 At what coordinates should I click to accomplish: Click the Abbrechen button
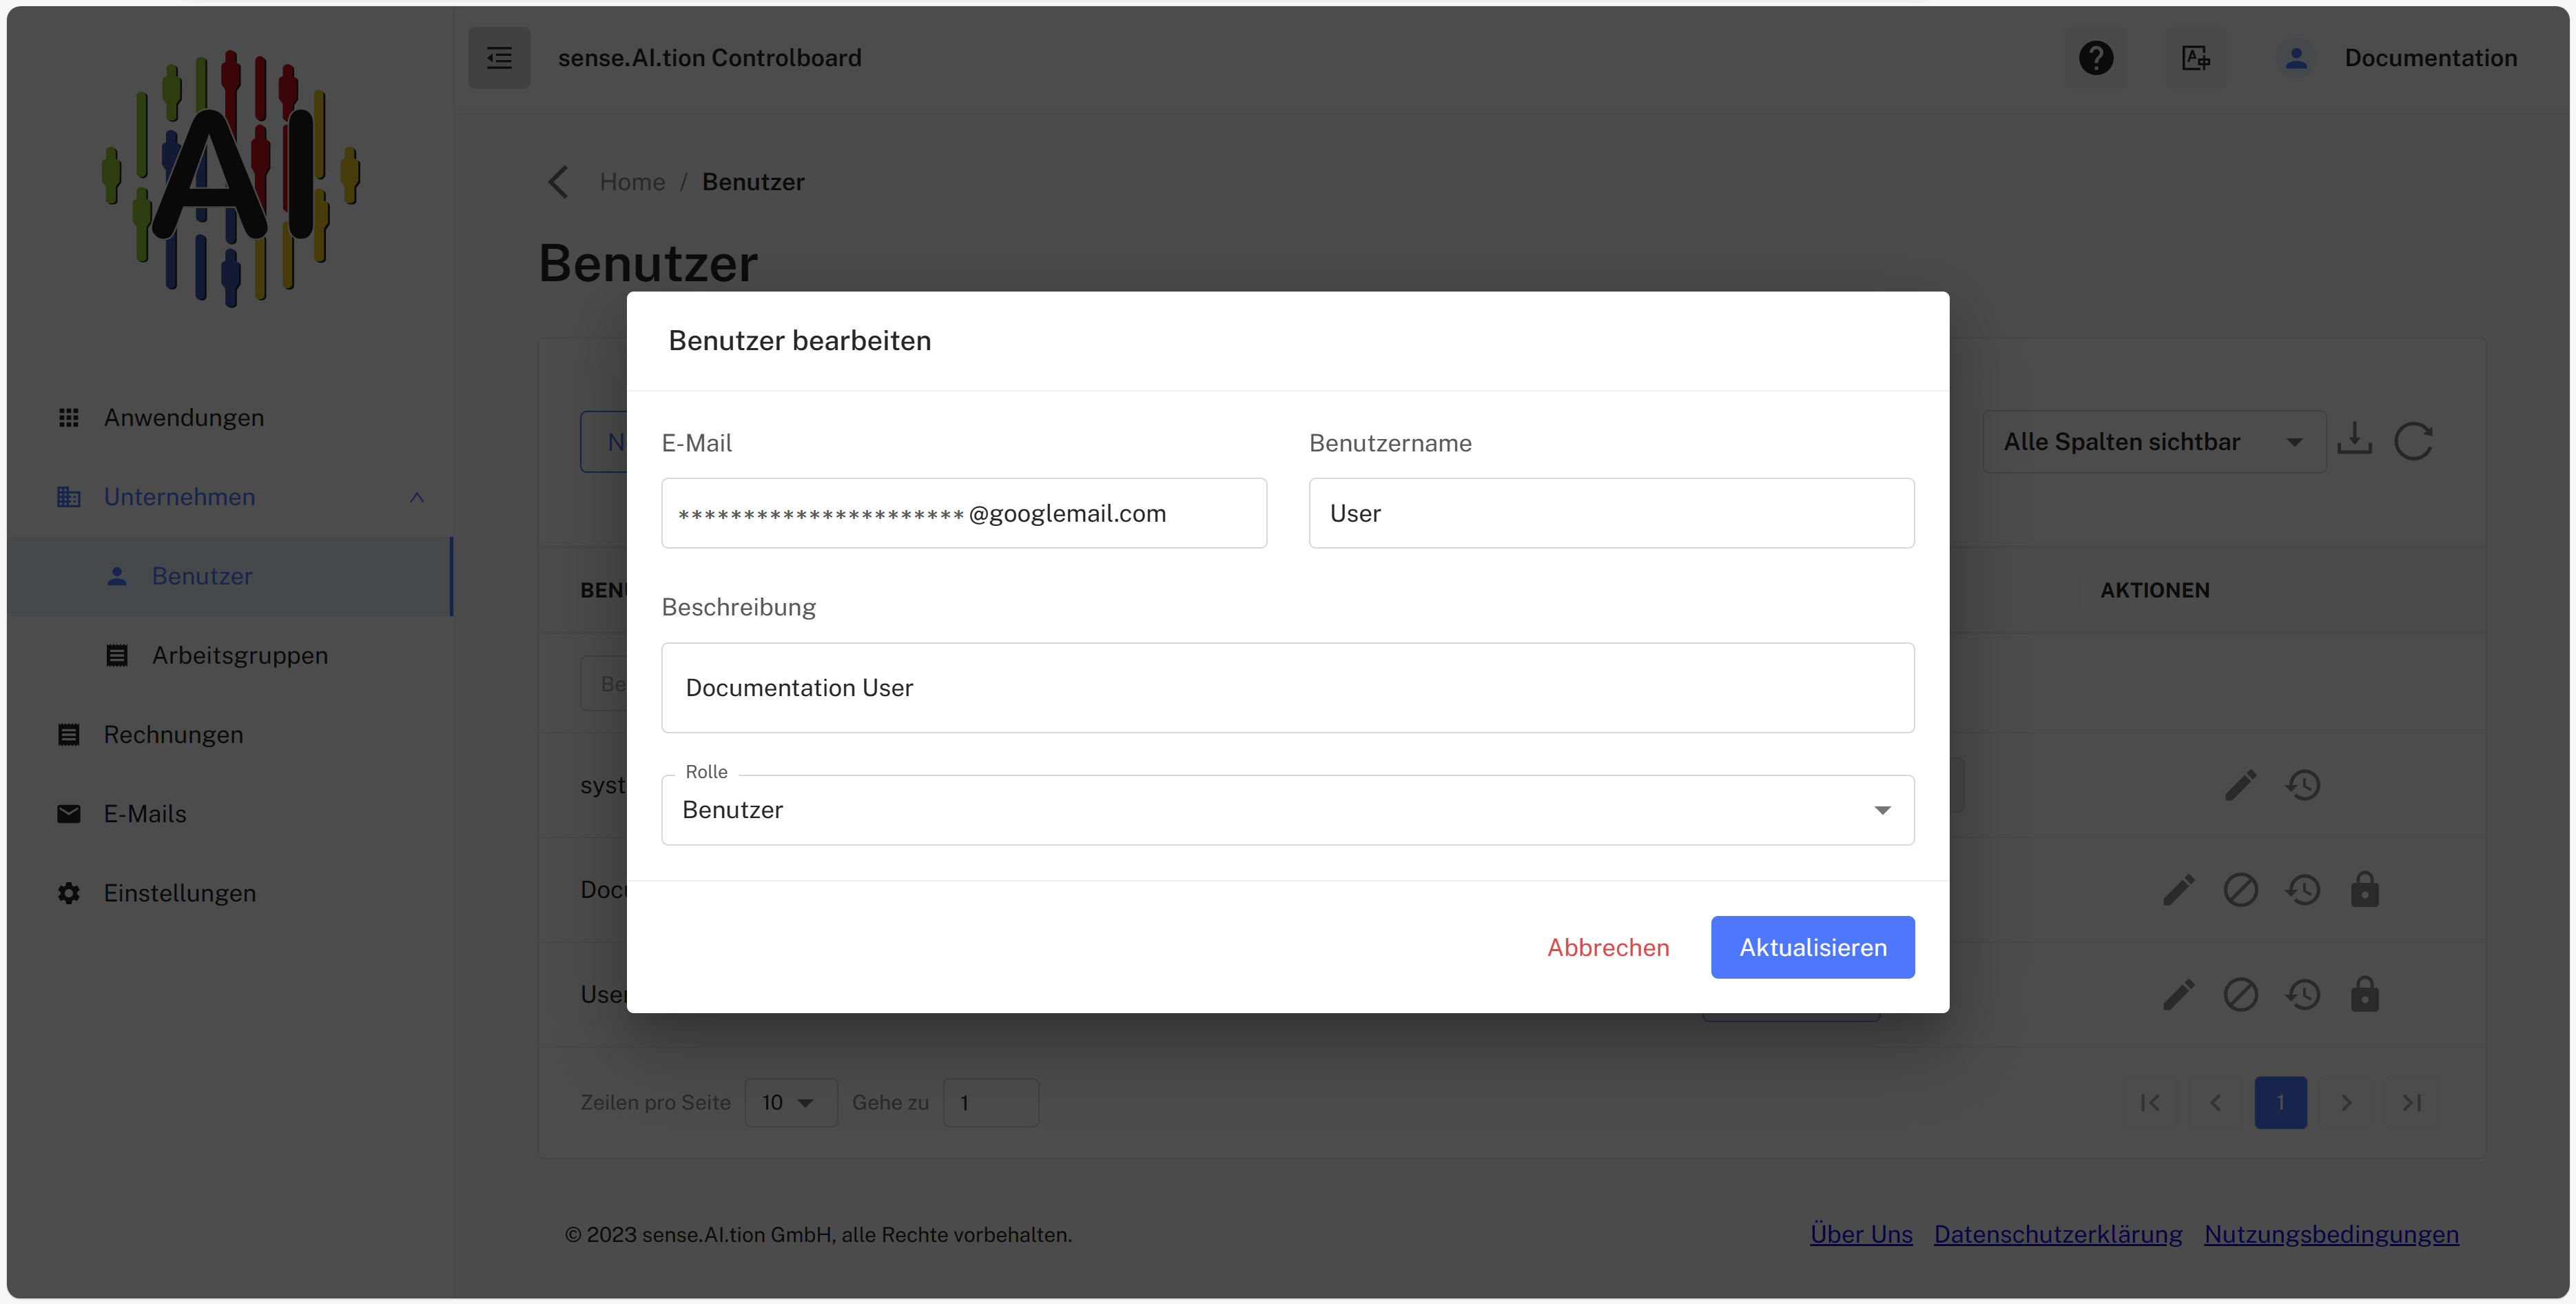click(x=1608, y=947)
